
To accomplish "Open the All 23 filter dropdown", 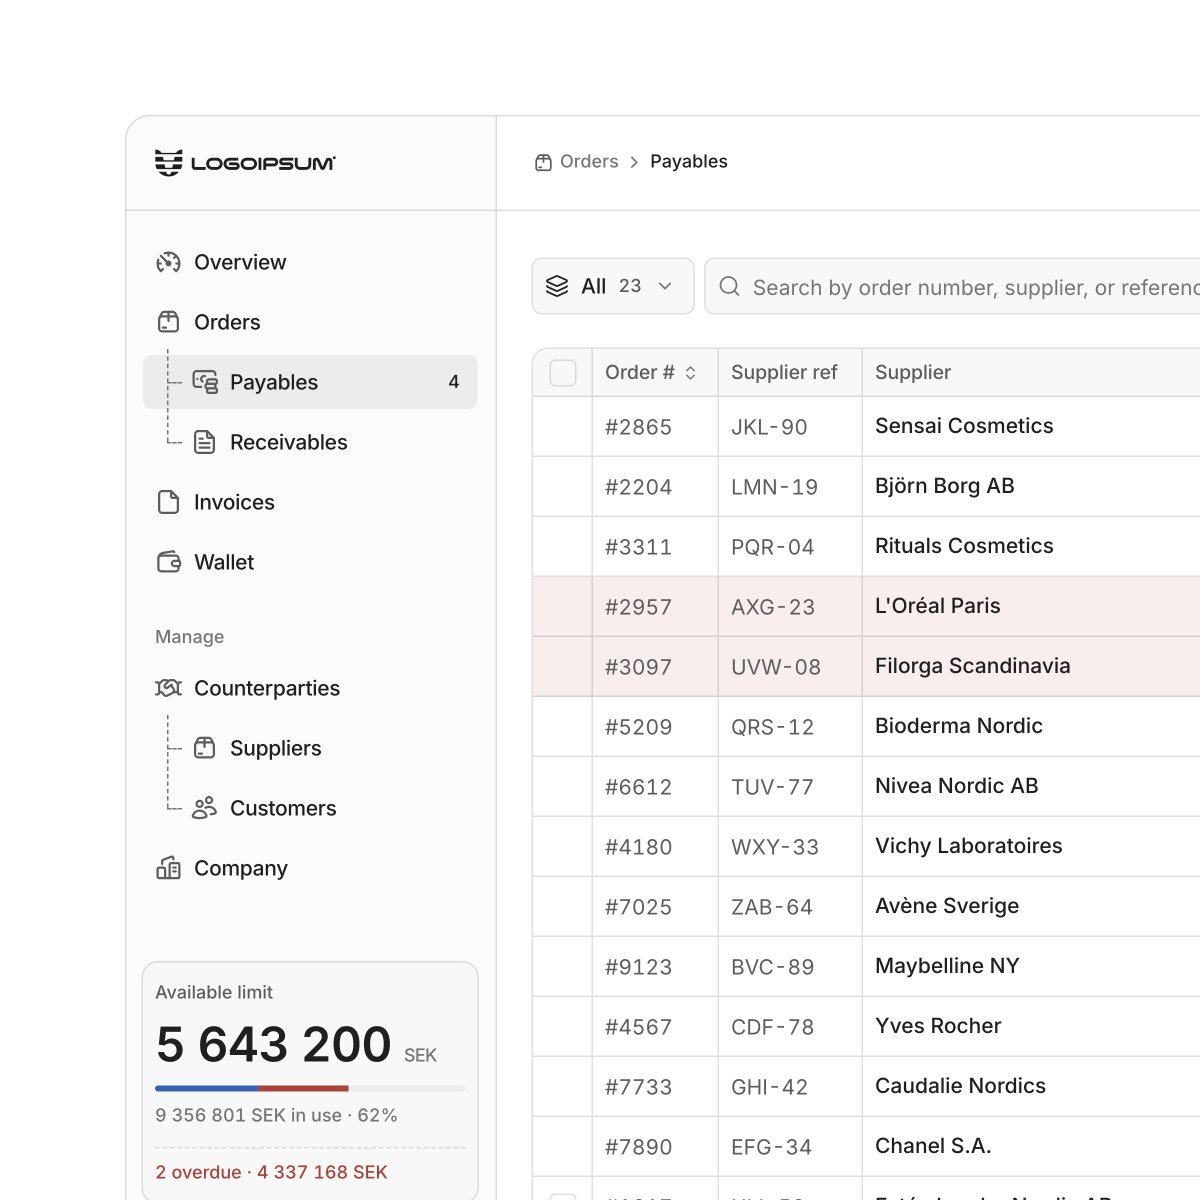I will (x=613, y=286).
